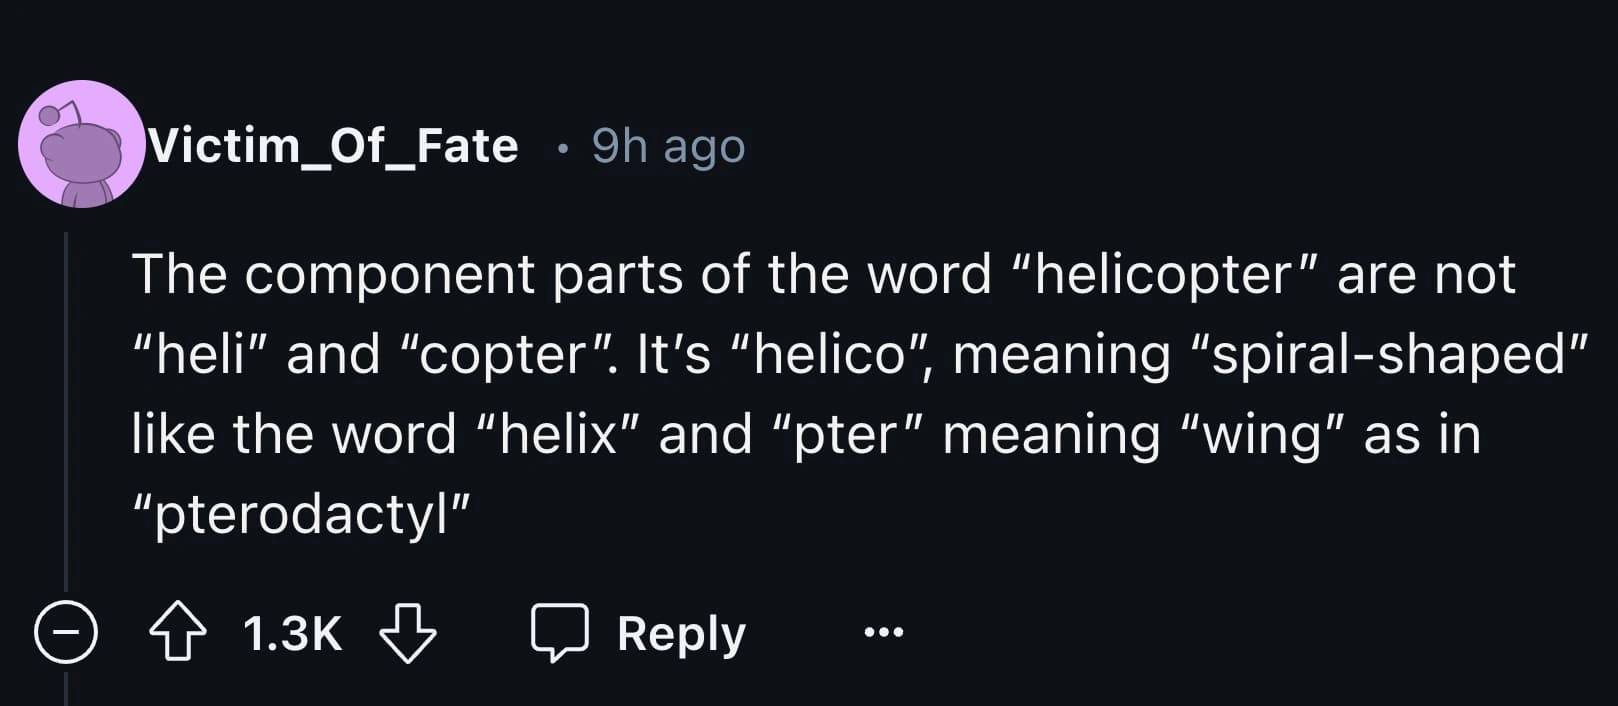Click the word "helix" in the comment

558,435
